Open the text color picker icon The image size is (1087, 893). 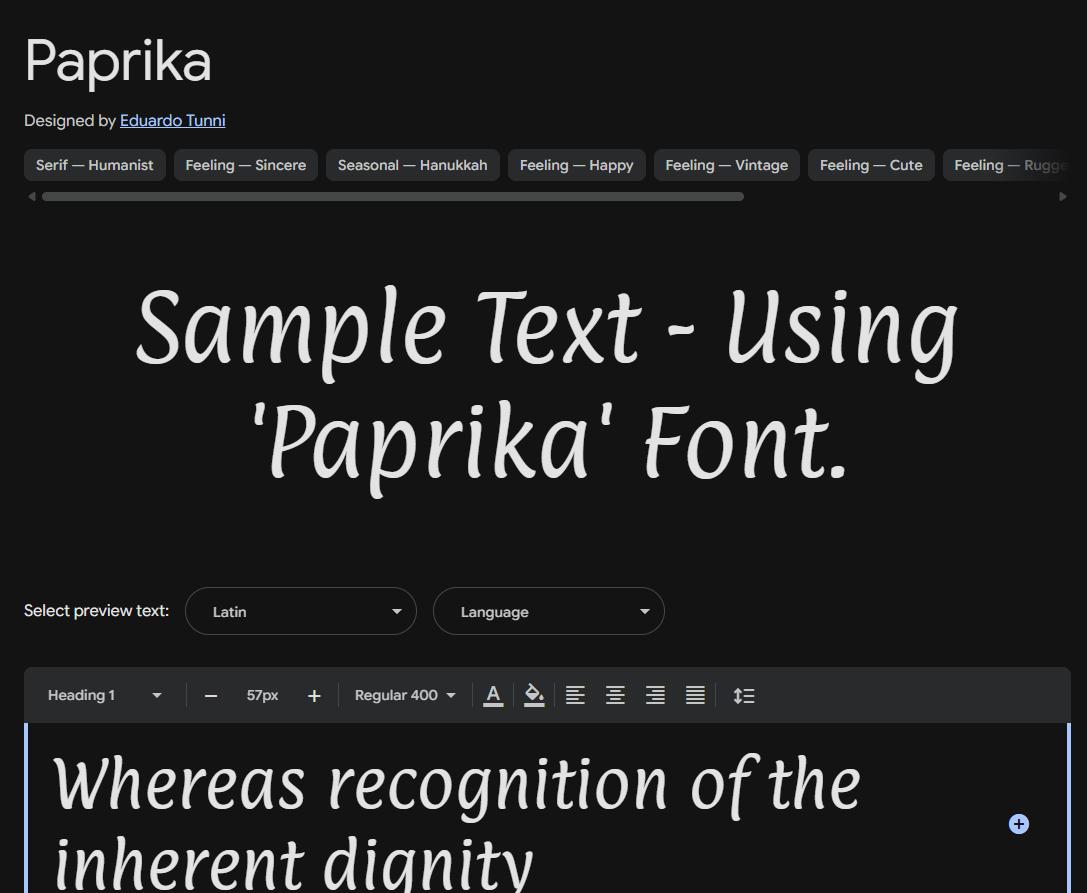[493, 695]
